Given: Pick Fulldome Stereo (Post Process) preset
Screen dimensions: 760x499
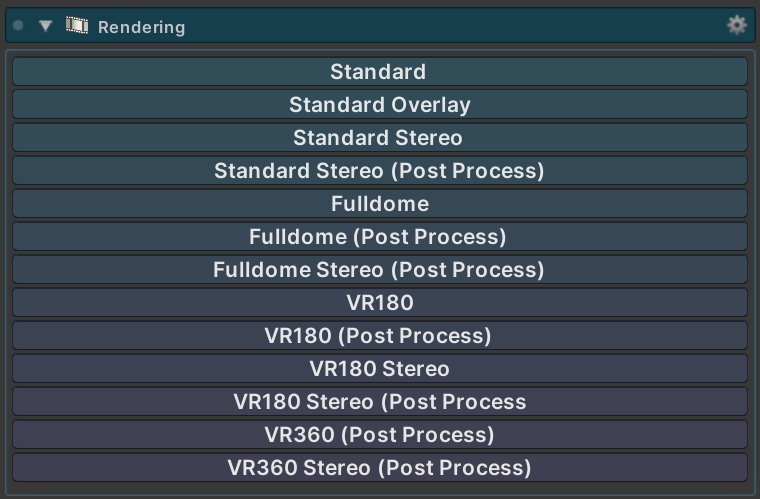Looking at the screenshot, I should click(380, 269).
